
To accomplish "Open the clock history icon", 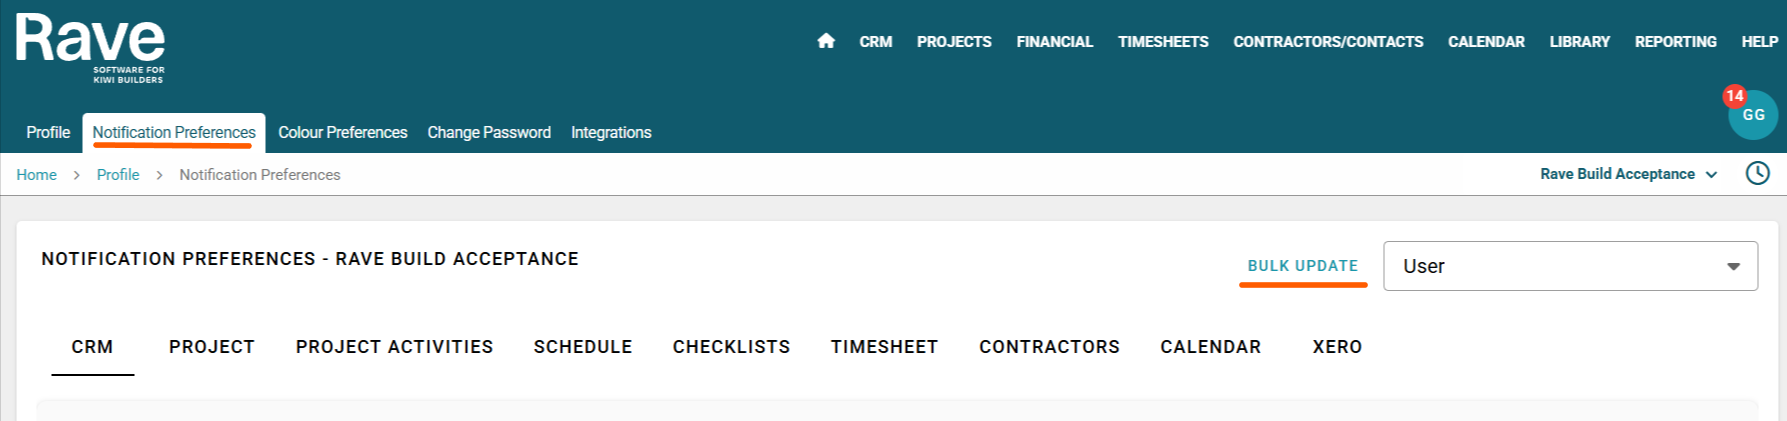I will [x=1757, y=173].
